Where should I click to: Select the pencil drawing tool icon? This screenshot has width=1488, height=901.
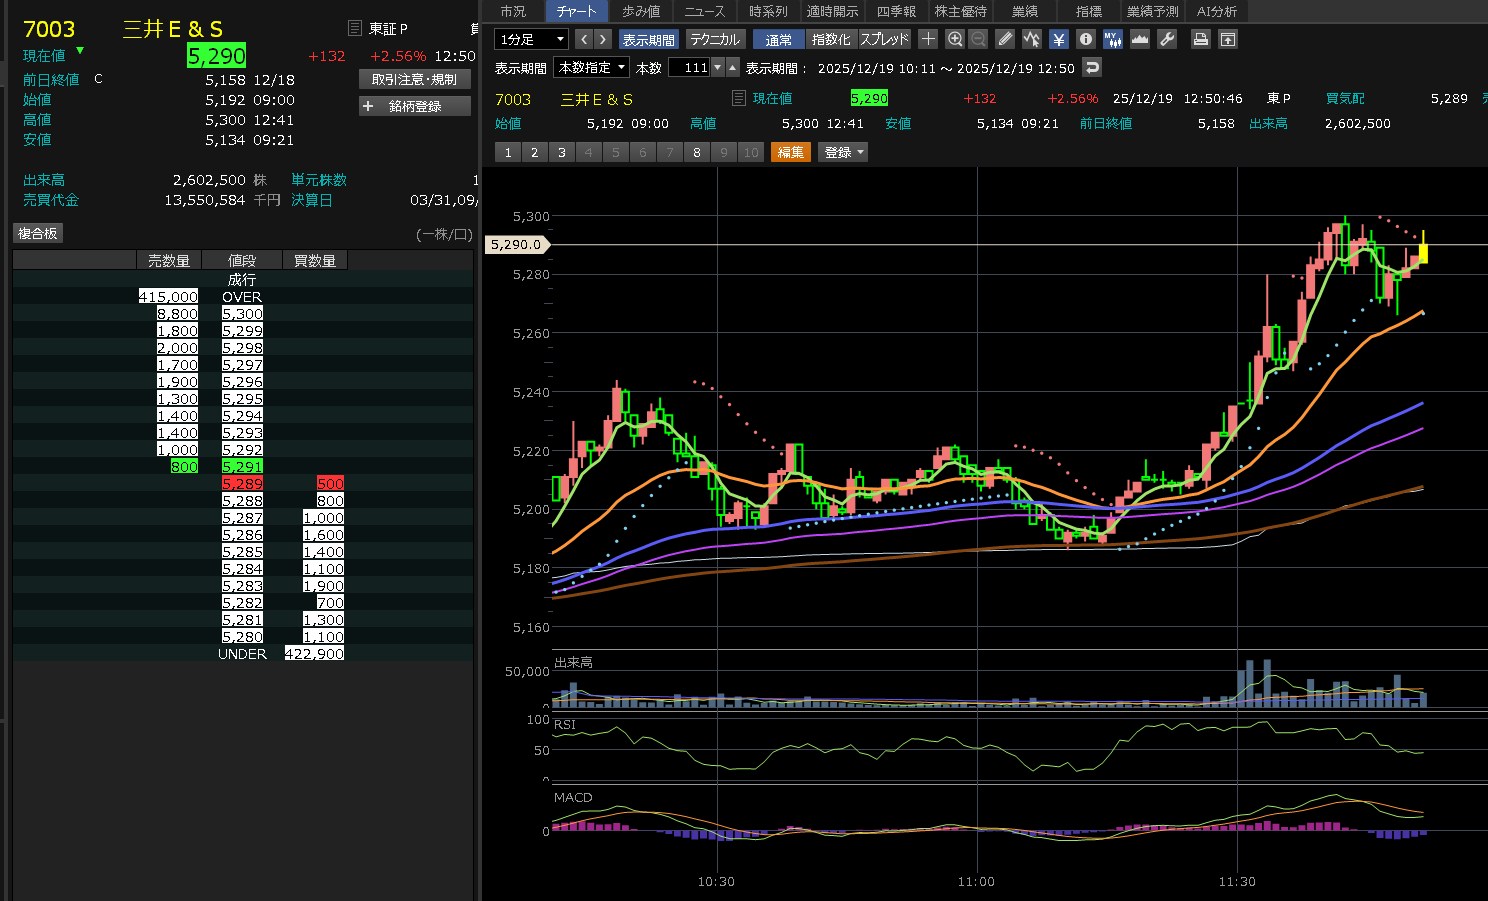1005,39
